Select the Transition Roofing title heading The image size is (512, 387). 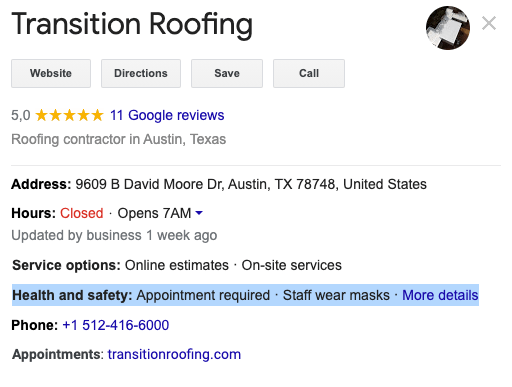click(x=132, y=24)
